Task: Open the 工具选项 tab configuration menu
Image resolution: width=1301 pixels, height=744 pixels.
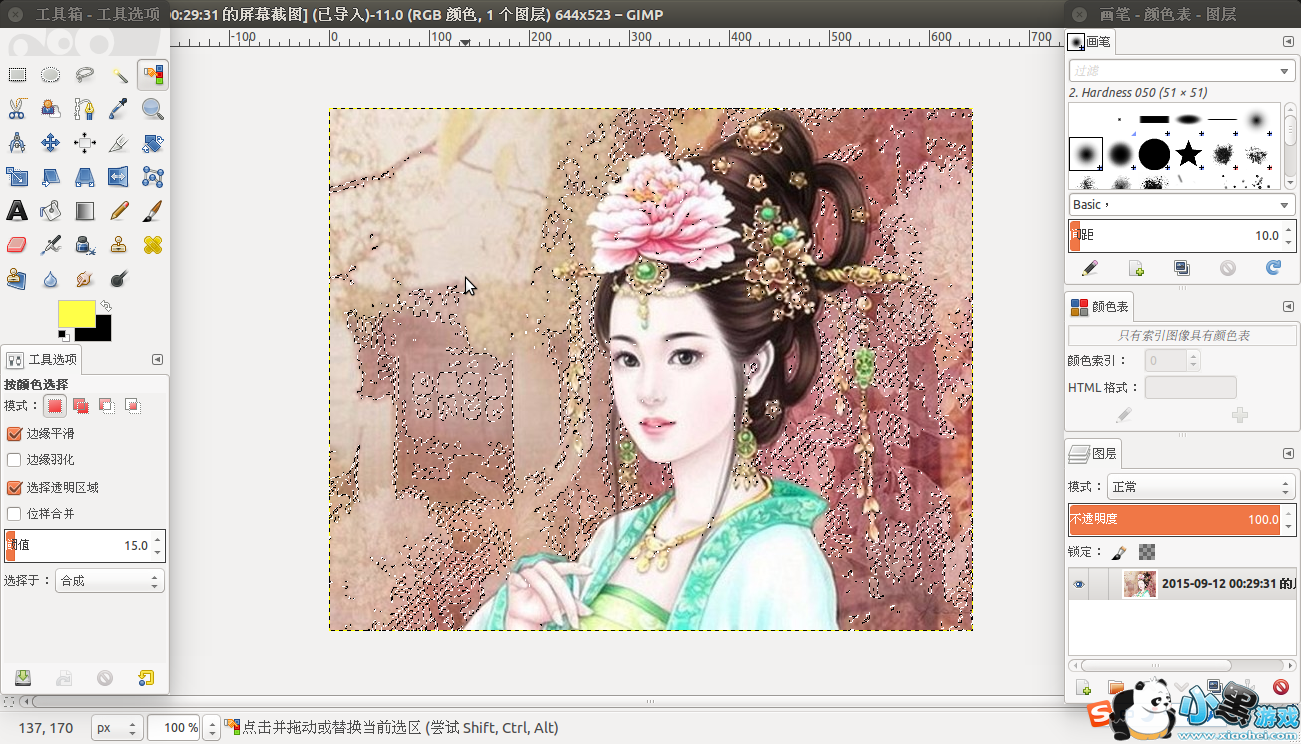Action: coord(157,360)
